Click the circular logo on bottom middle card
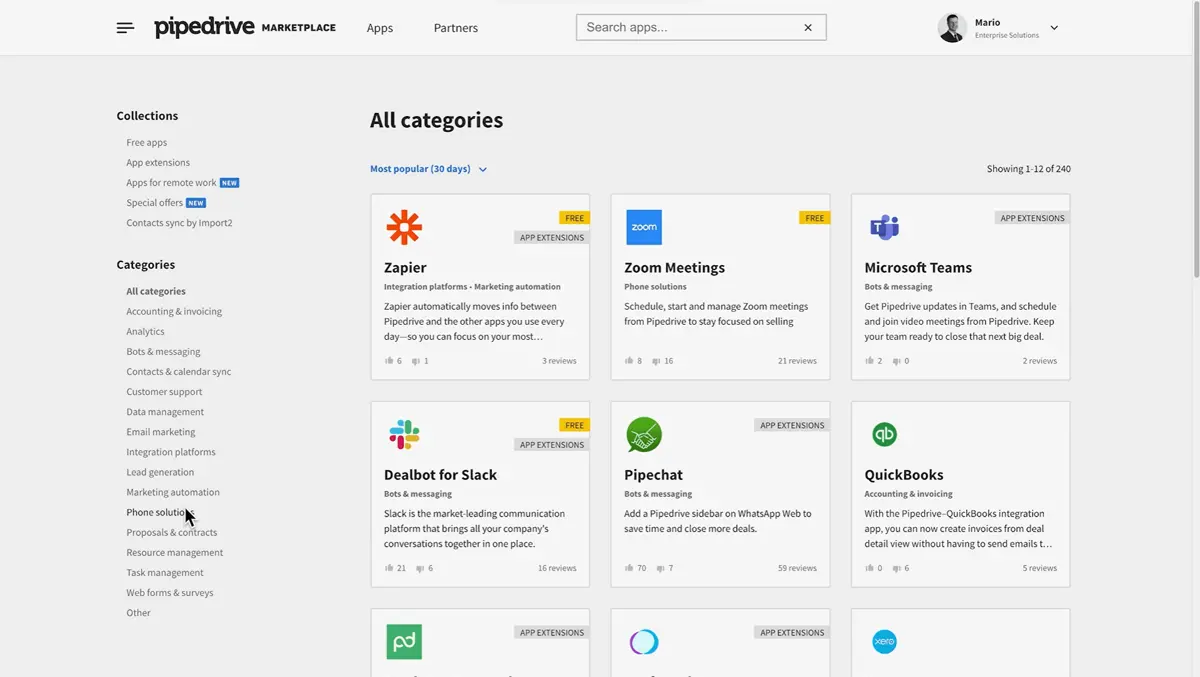 coord(644,642)
